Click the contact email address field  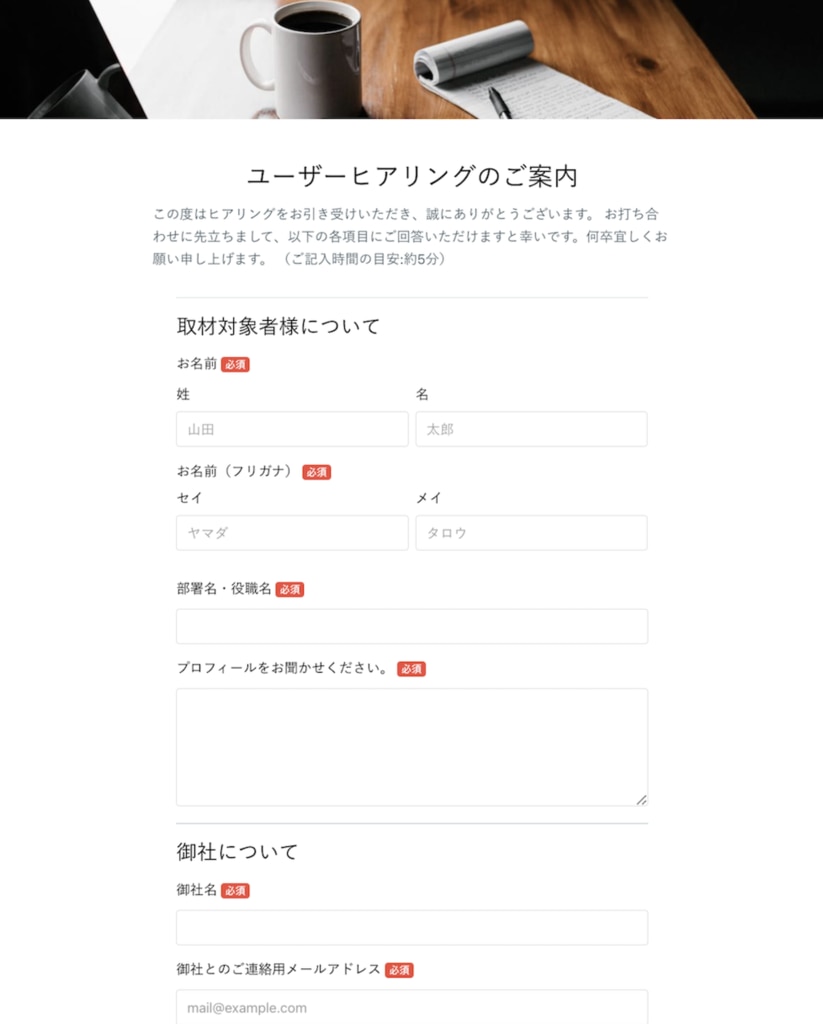point(412,1007)
